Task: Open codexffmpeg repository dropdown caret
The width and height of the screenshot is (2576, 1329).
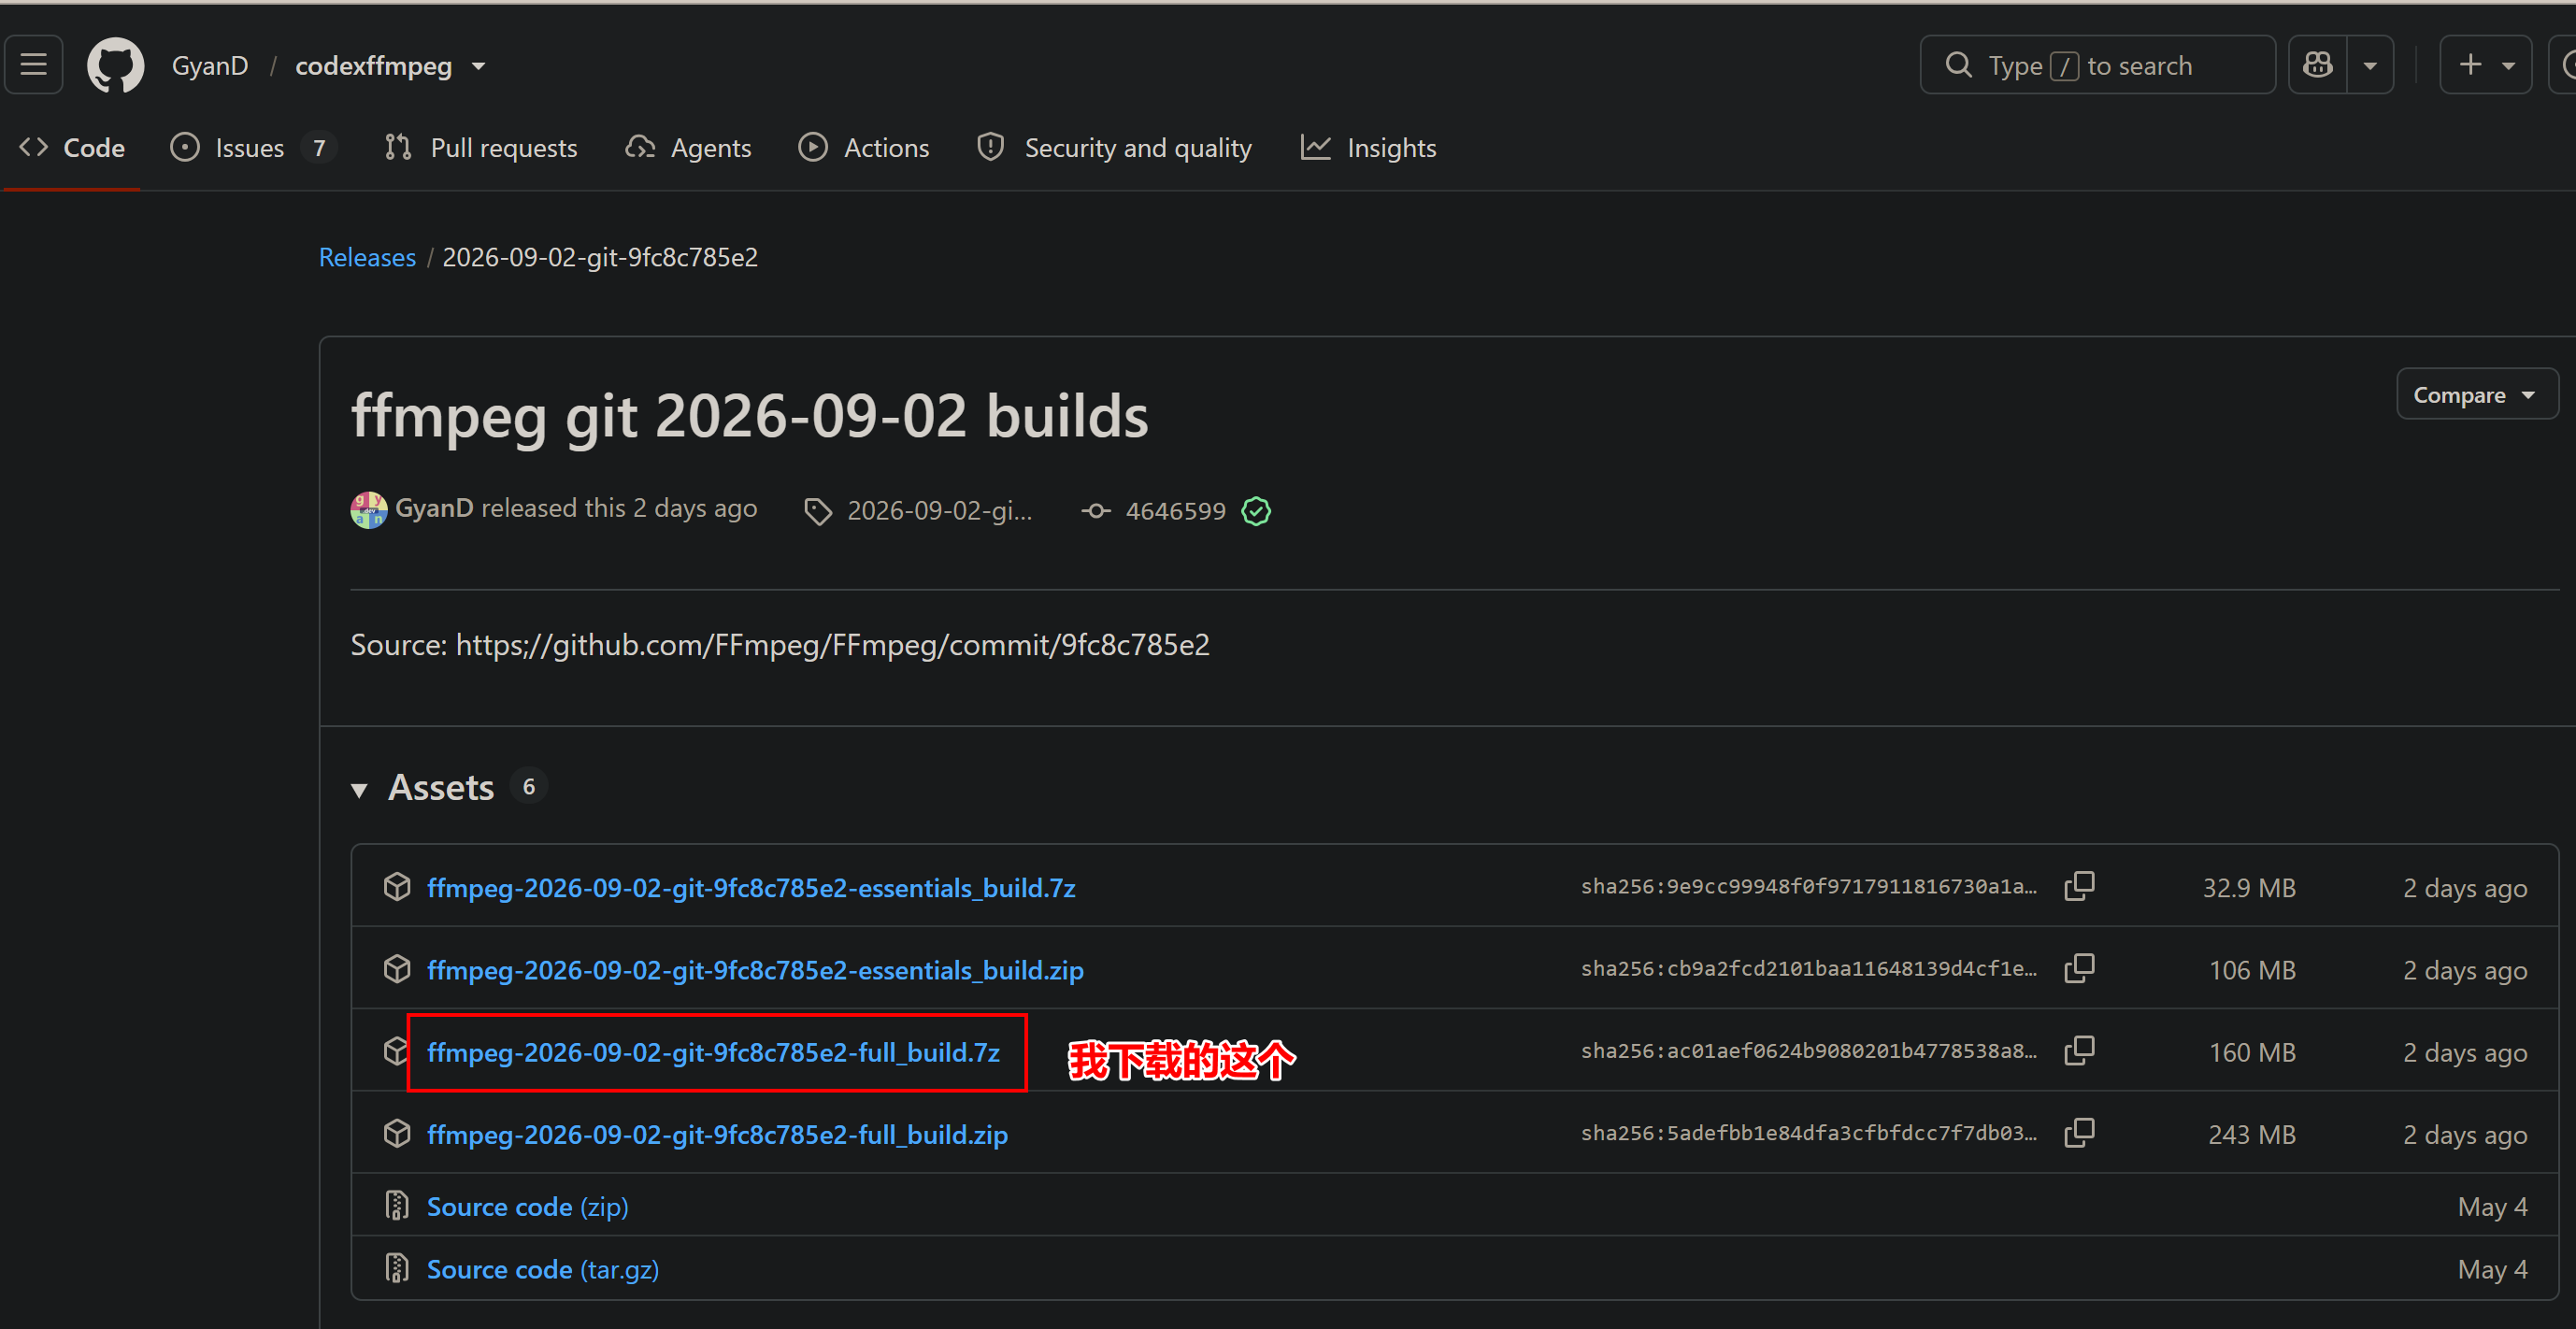Action: click(479, 66)
